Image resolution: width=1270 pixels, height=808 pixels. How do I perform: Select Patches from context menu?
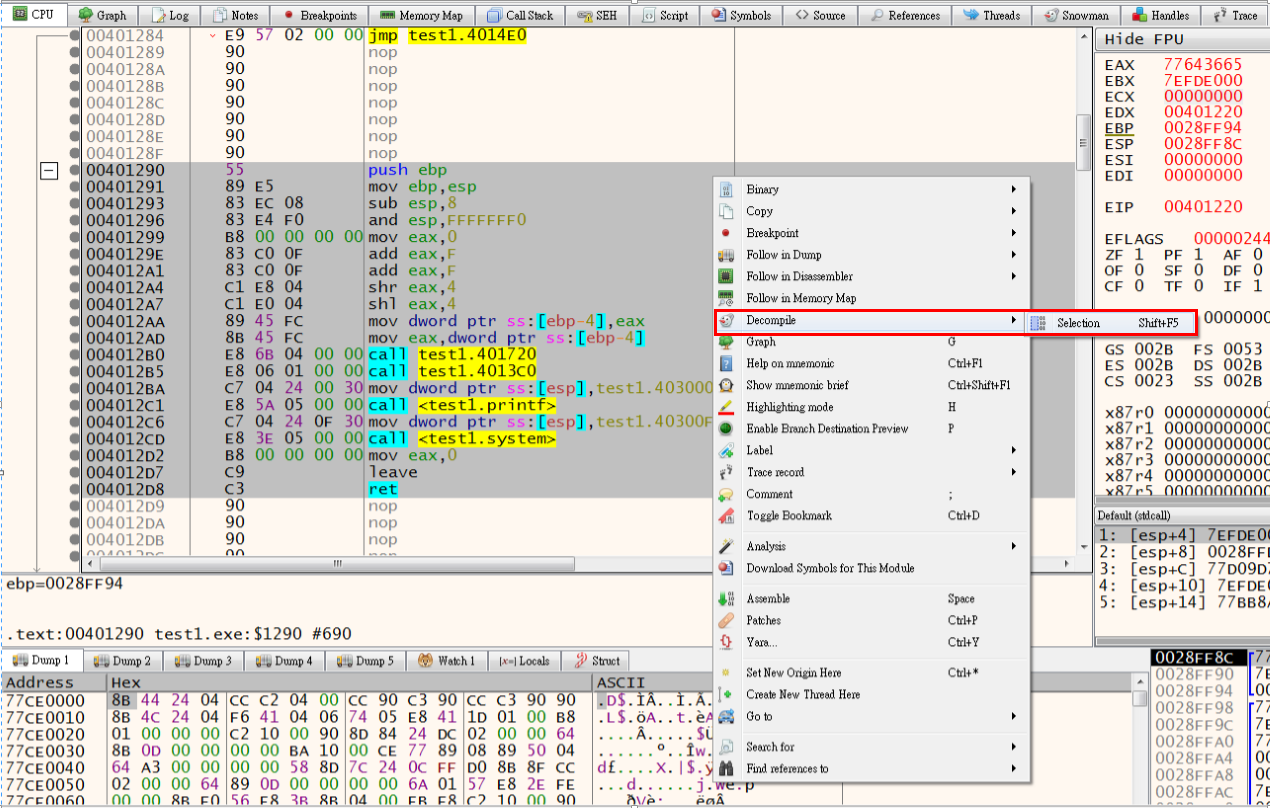871,620
